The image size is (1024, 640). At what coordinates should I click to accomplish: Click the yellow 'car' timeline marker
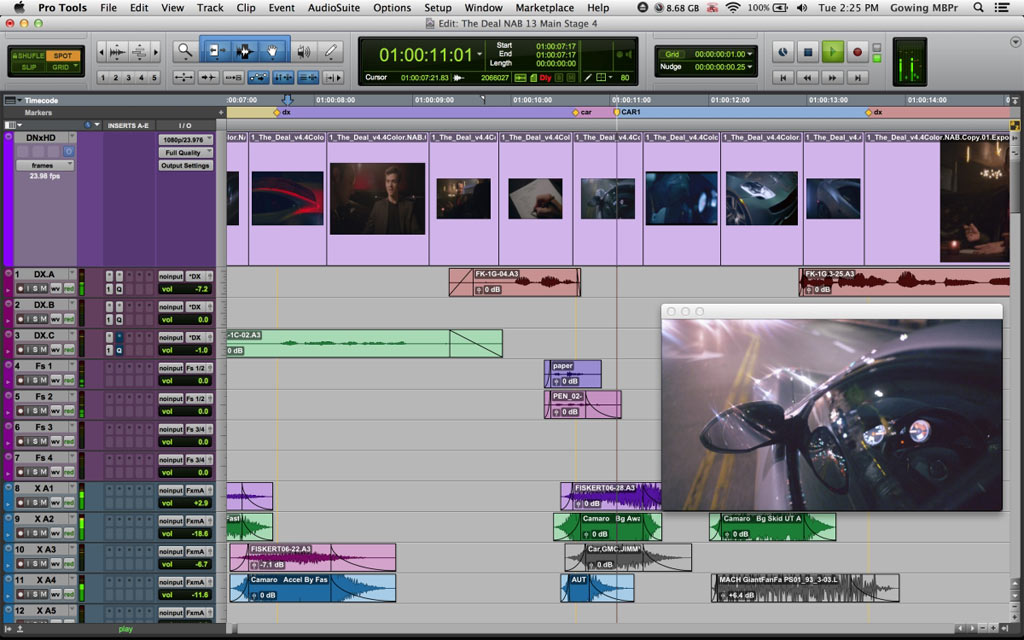pos(576,113)
